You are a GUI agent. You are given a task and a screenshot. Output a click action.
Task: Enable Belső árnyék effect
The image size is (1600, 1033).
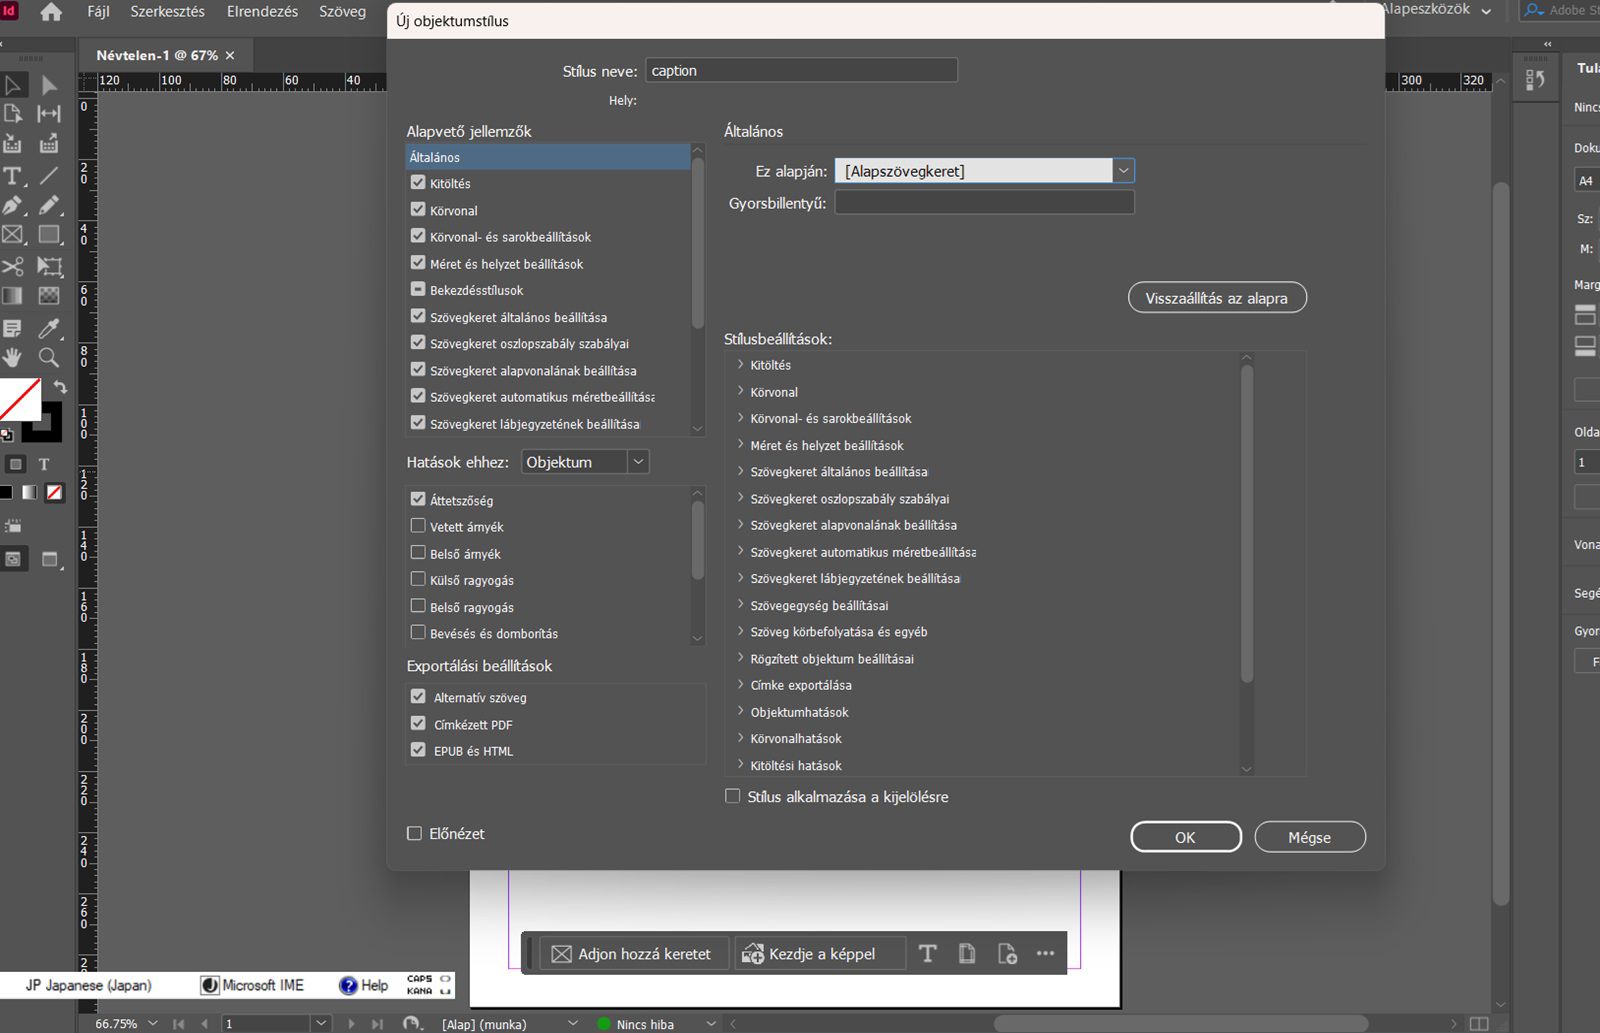[x=418, y=553]
